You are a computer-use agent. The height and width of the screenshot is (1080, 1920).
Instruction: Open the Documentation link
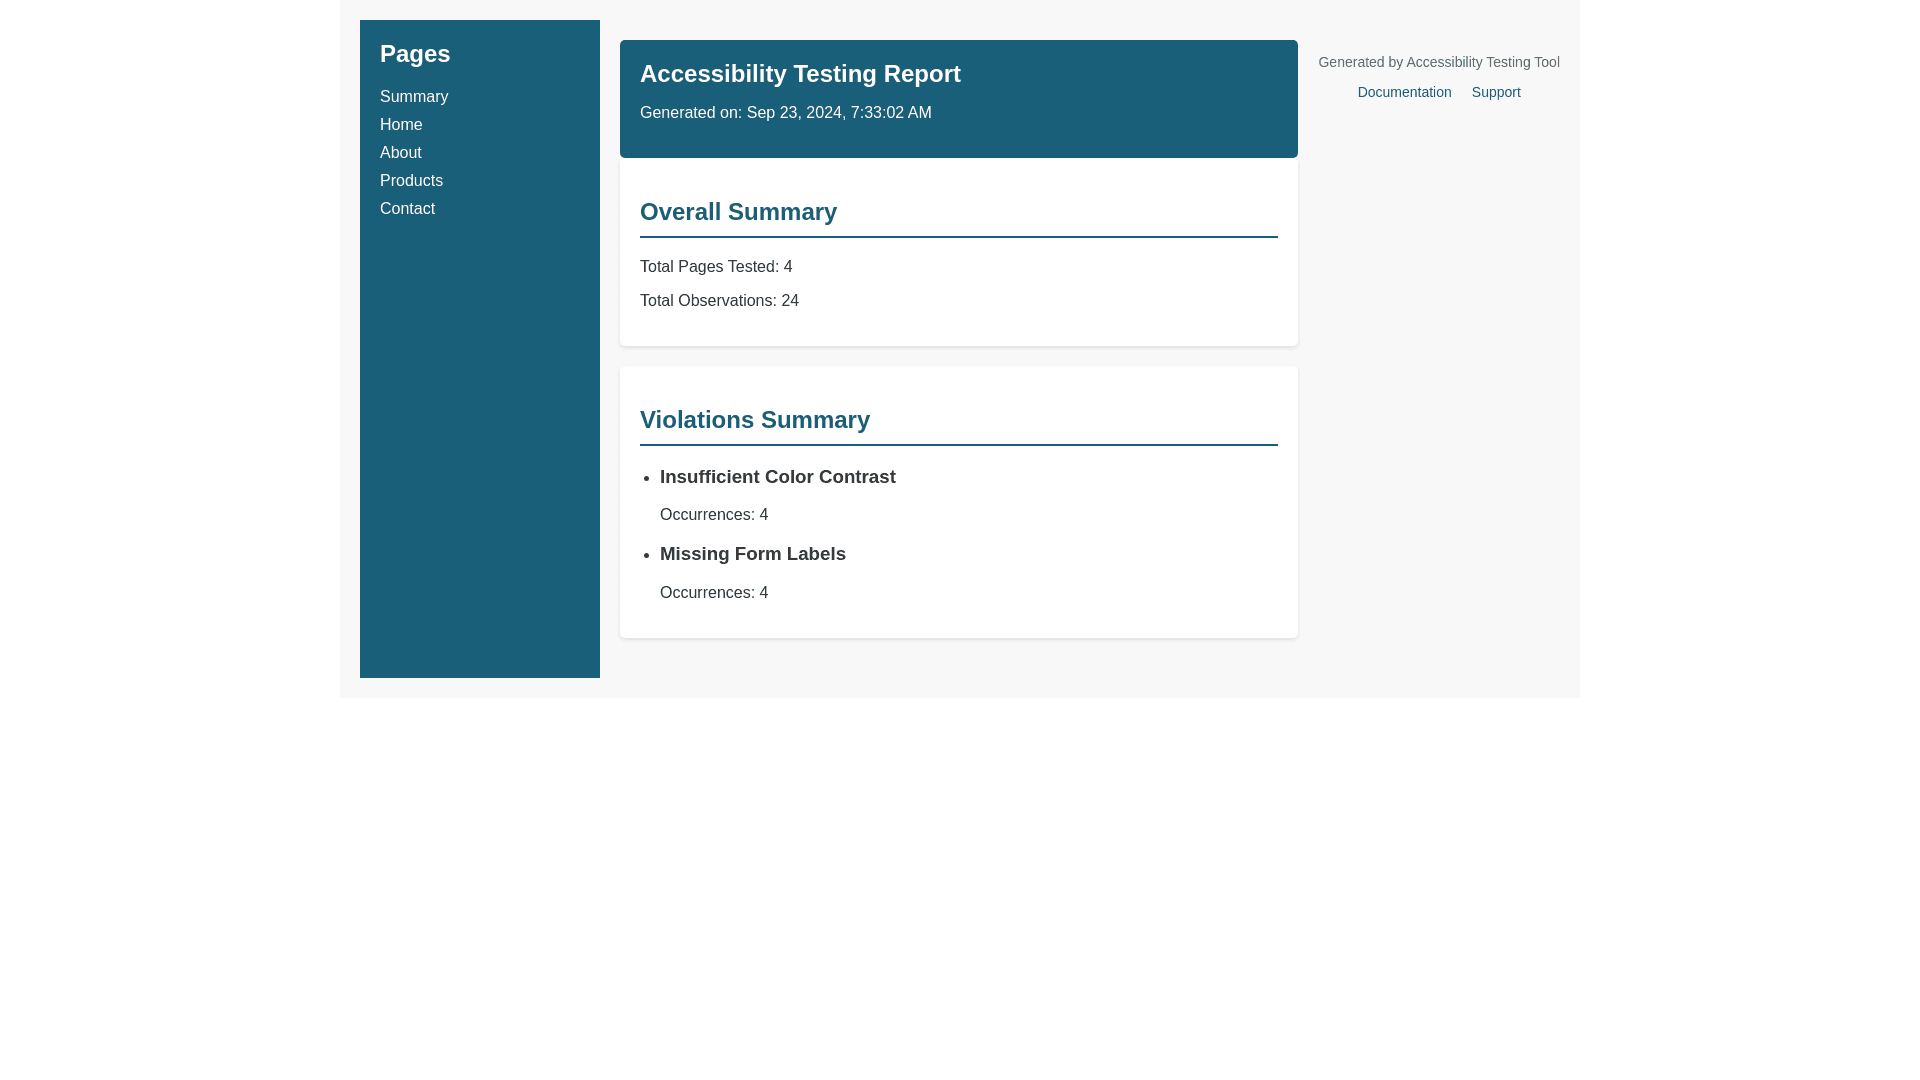pyautogui.click(x=1403, y=92)
